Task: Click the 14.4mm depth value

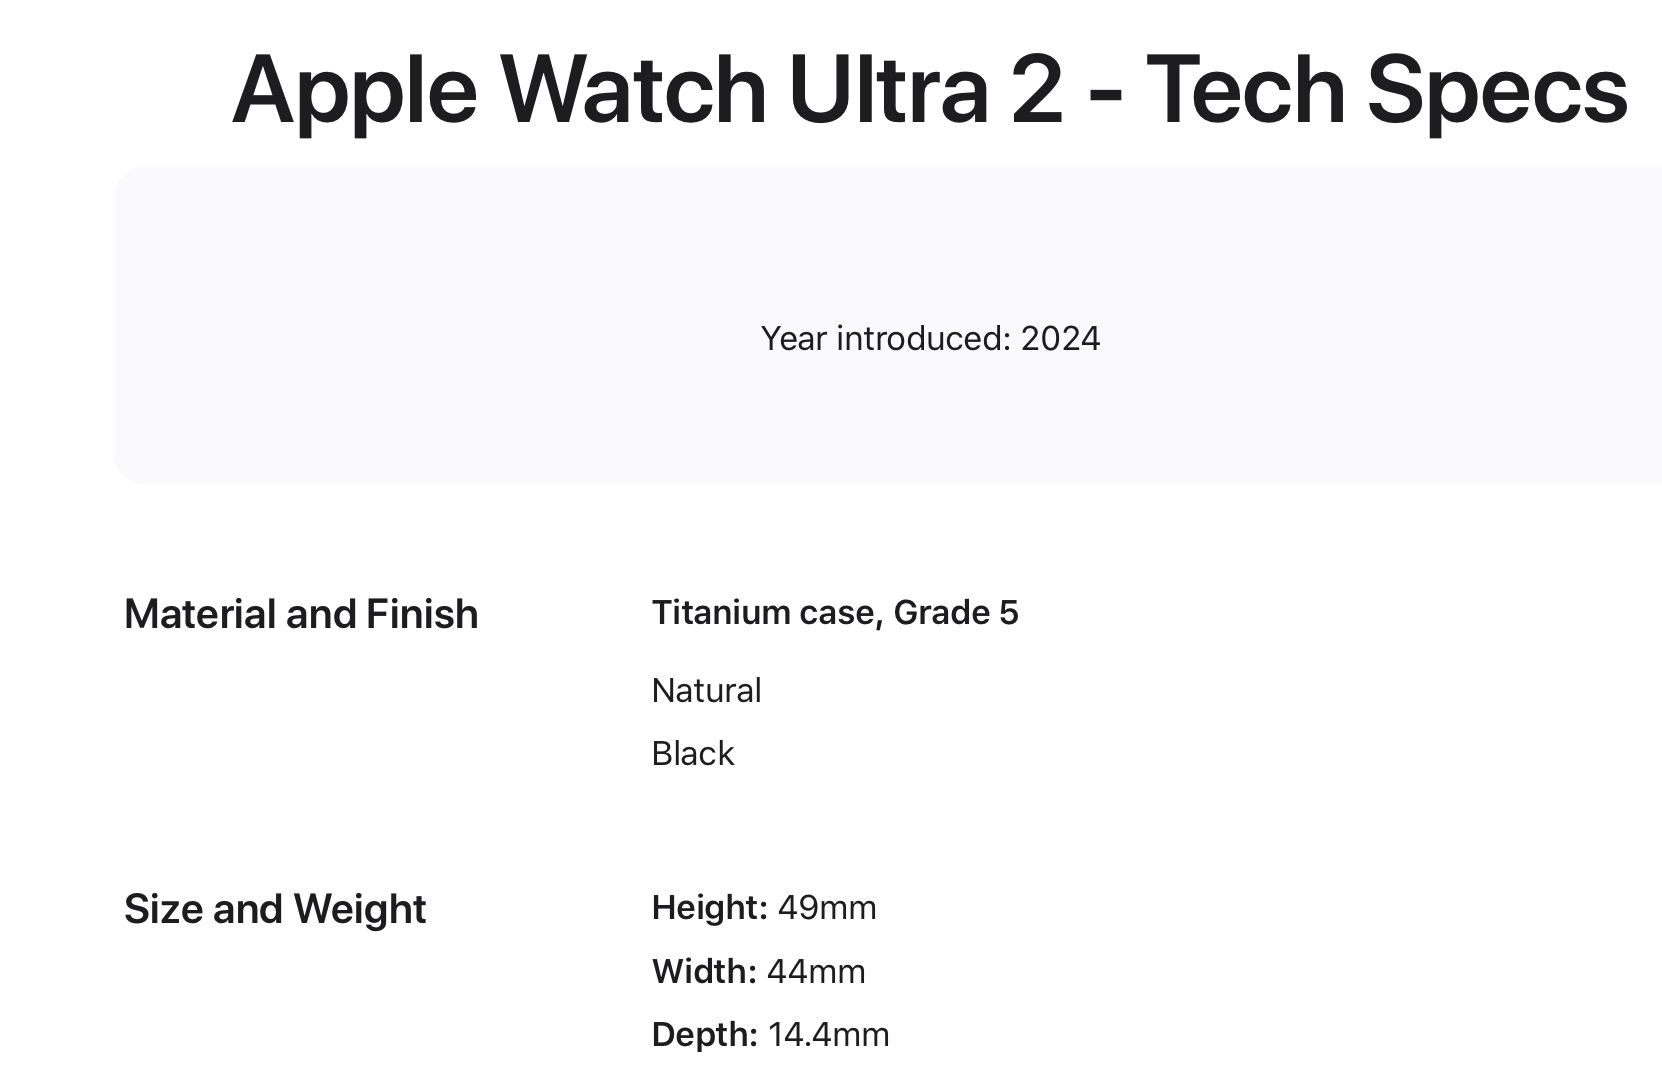Action: tap(829, 1035)
